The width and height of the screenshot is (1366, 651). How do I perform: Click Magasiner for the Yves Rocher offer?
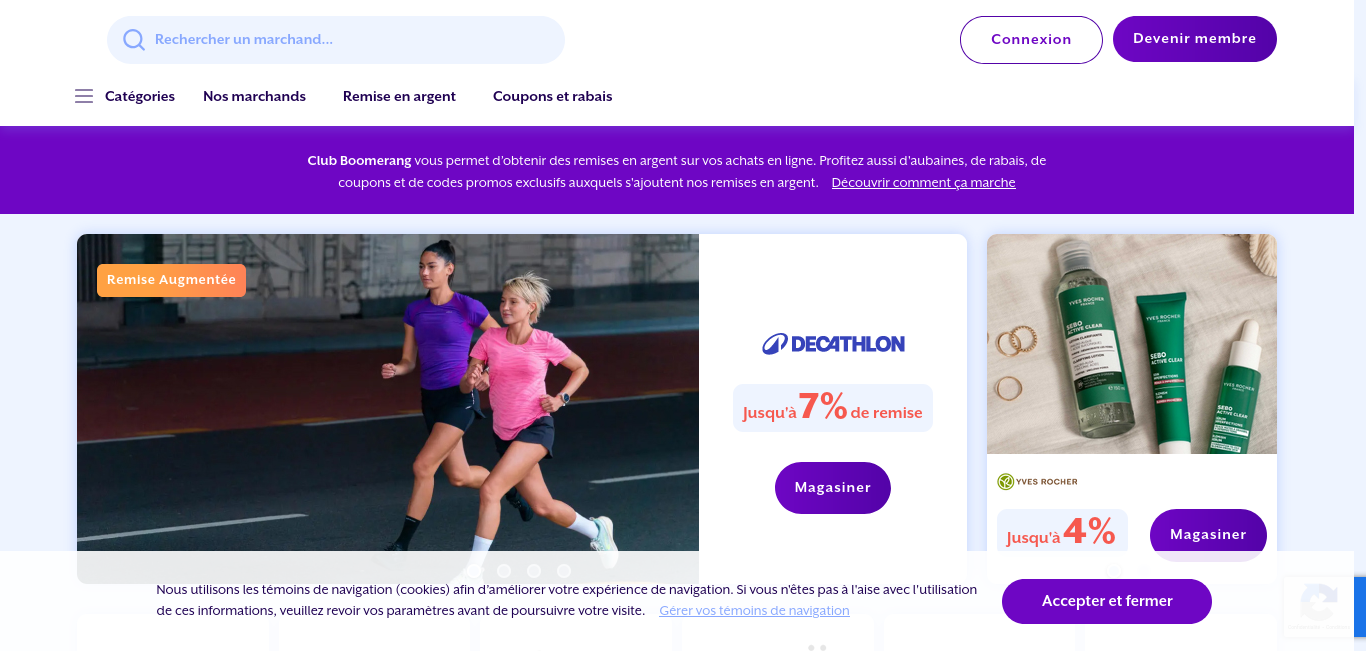[1208, 534]
